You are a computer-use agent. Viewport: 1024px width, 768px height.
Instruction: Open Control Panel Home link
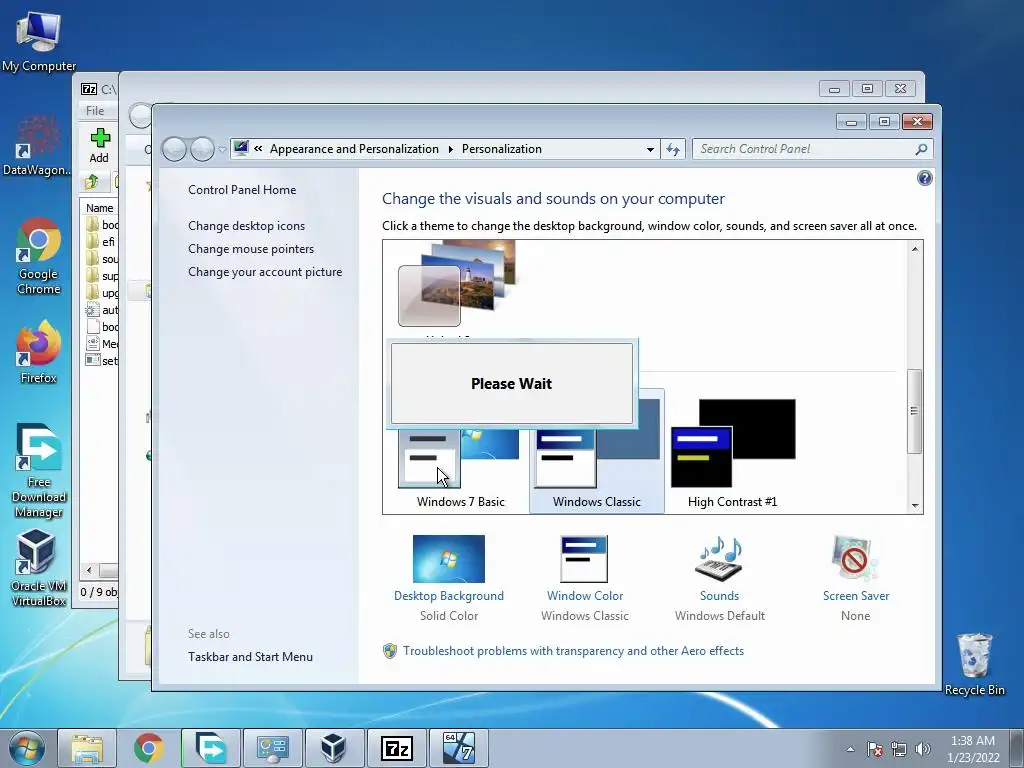click(242, 189)
